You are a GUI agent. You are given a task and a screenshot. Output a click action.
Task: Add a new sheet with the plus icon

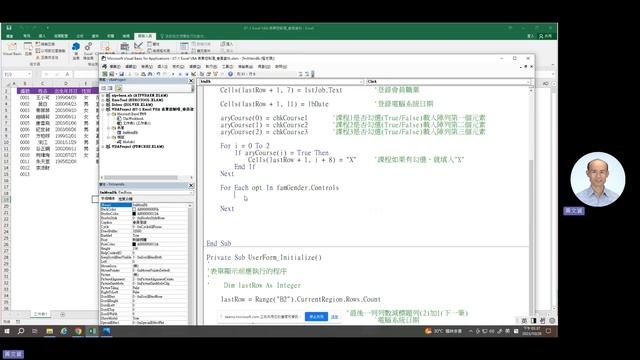(62, 314)
